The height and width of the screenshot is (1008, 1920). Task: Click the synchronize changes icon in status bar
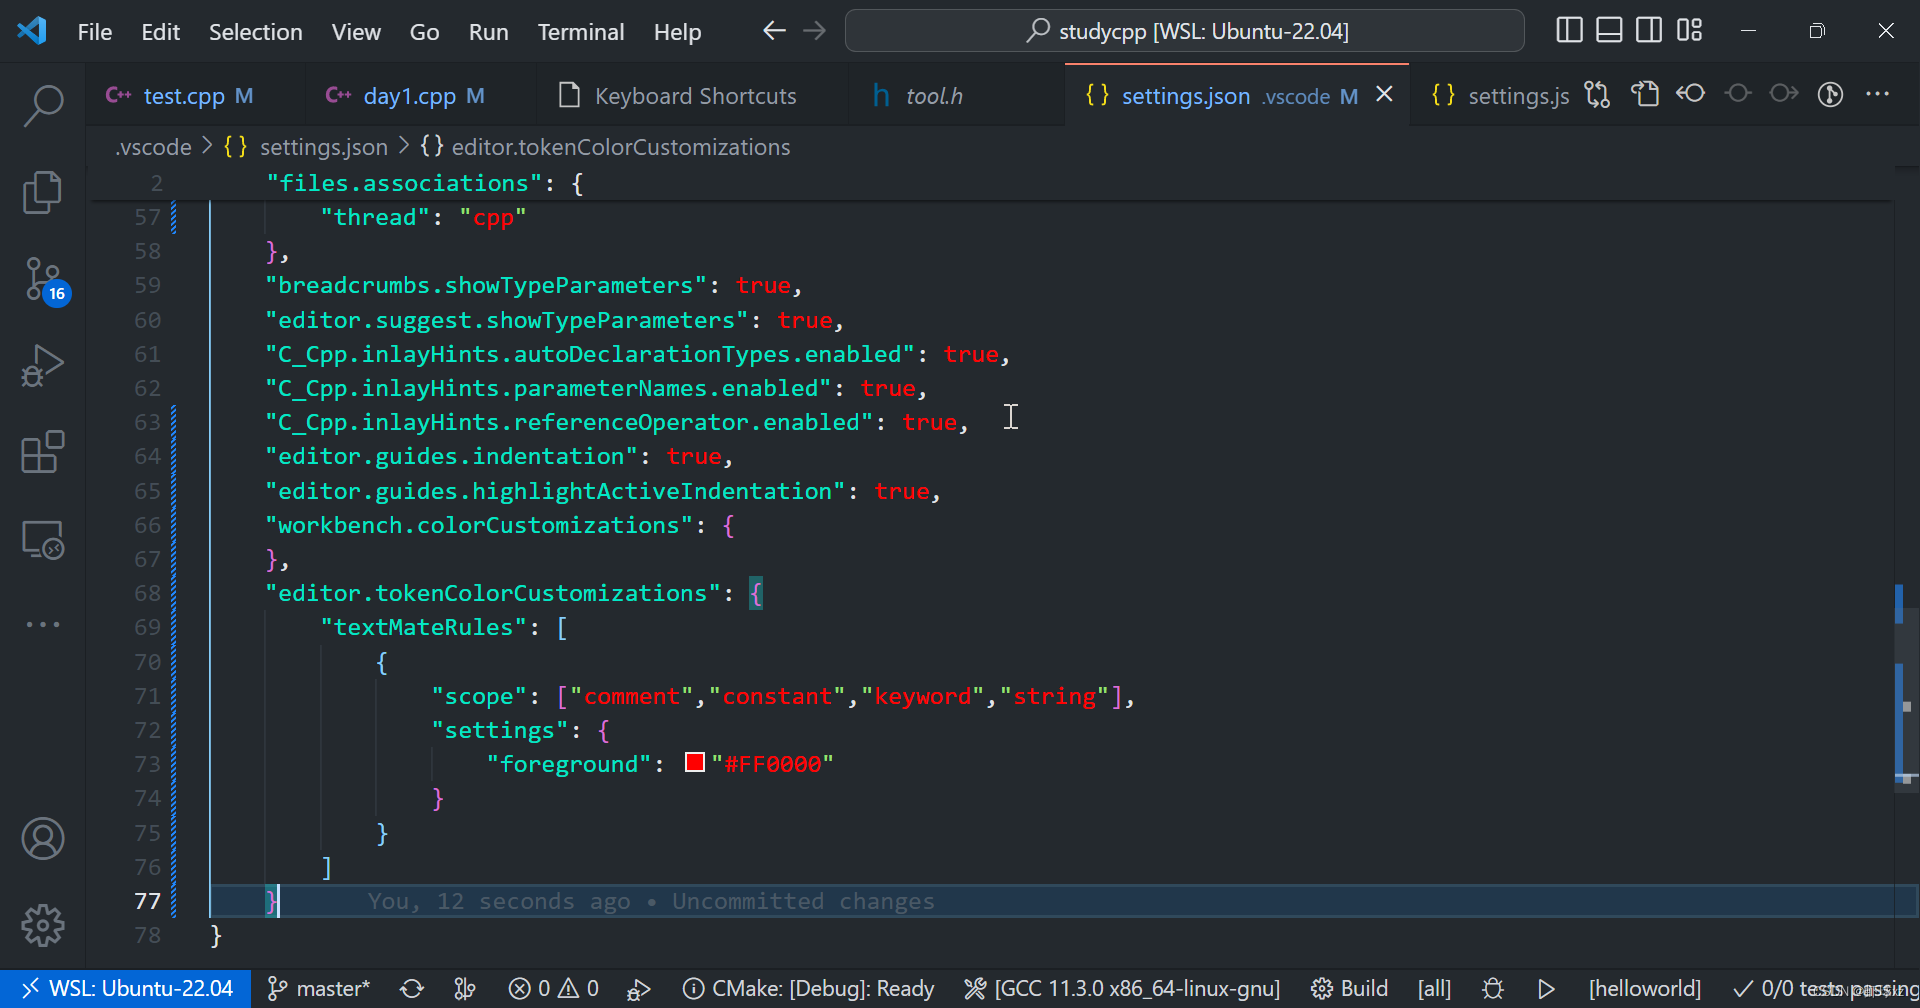pyautogui.click(x=412, y=989)
